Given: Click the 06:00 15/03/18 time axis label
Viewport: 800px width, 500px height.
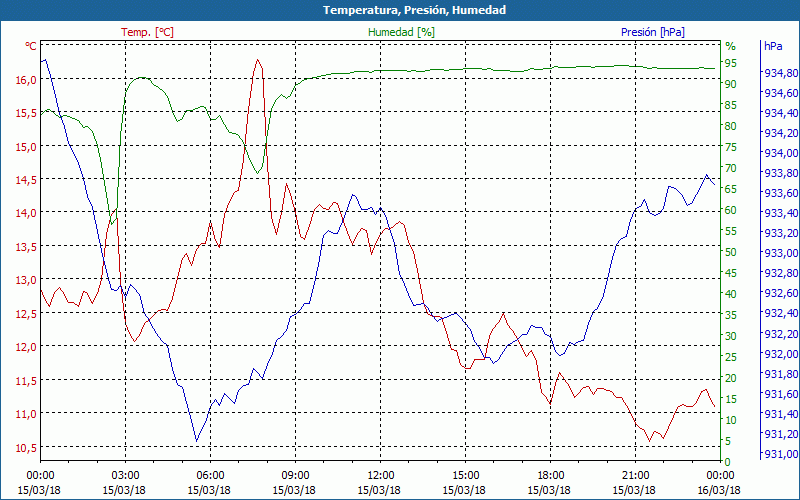Looking at the screenshot, I should coord(210,484).
